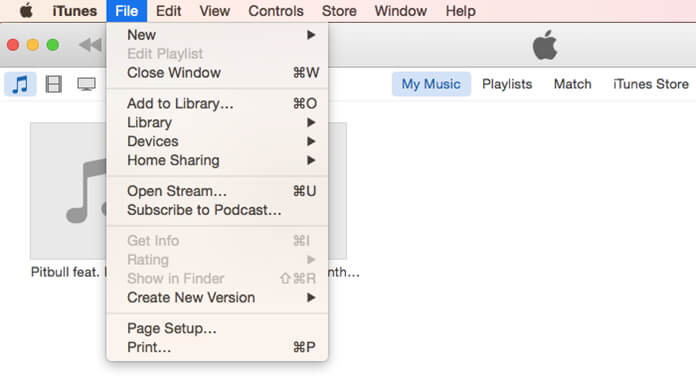Open the iTunes application menu

(75, 11)
